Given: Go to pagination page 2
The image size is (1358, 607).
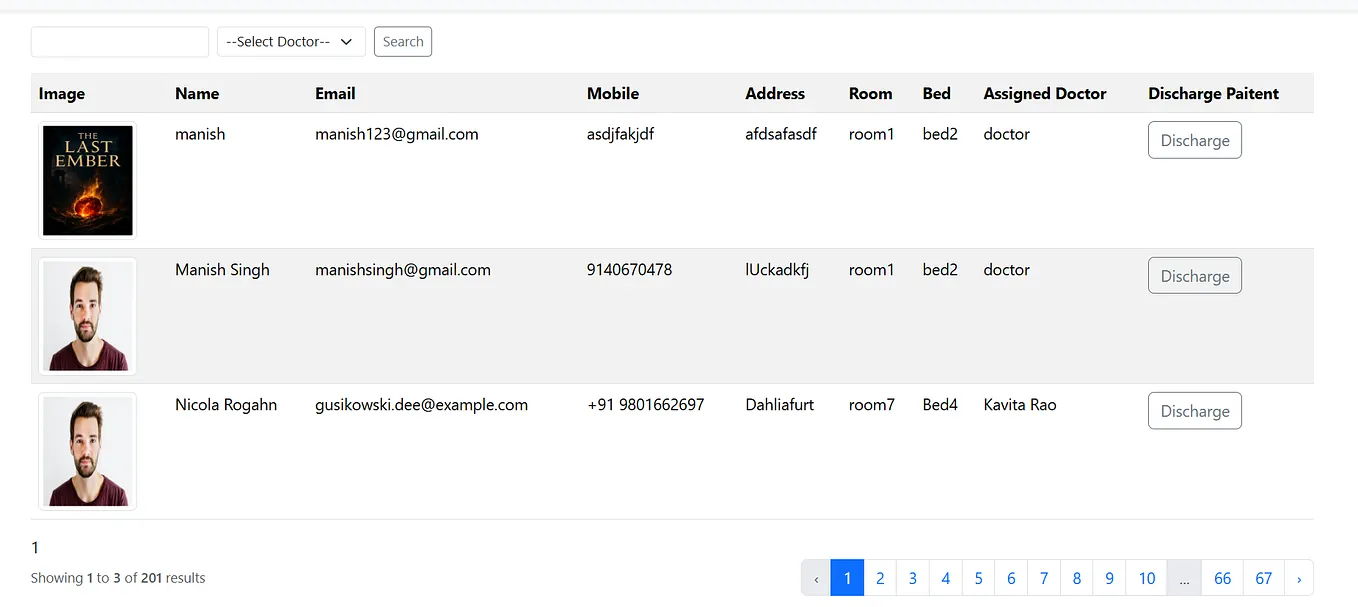Looking at the screenshot, I should point(880,578).
